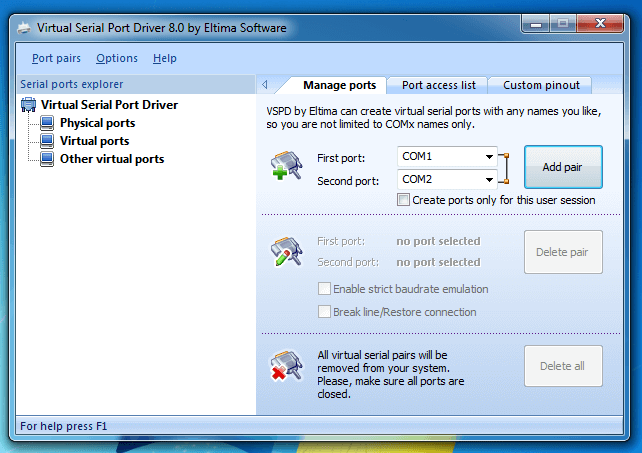Click the edit pair pencil plug icon

pyautogui.click(x=286, y=251)
